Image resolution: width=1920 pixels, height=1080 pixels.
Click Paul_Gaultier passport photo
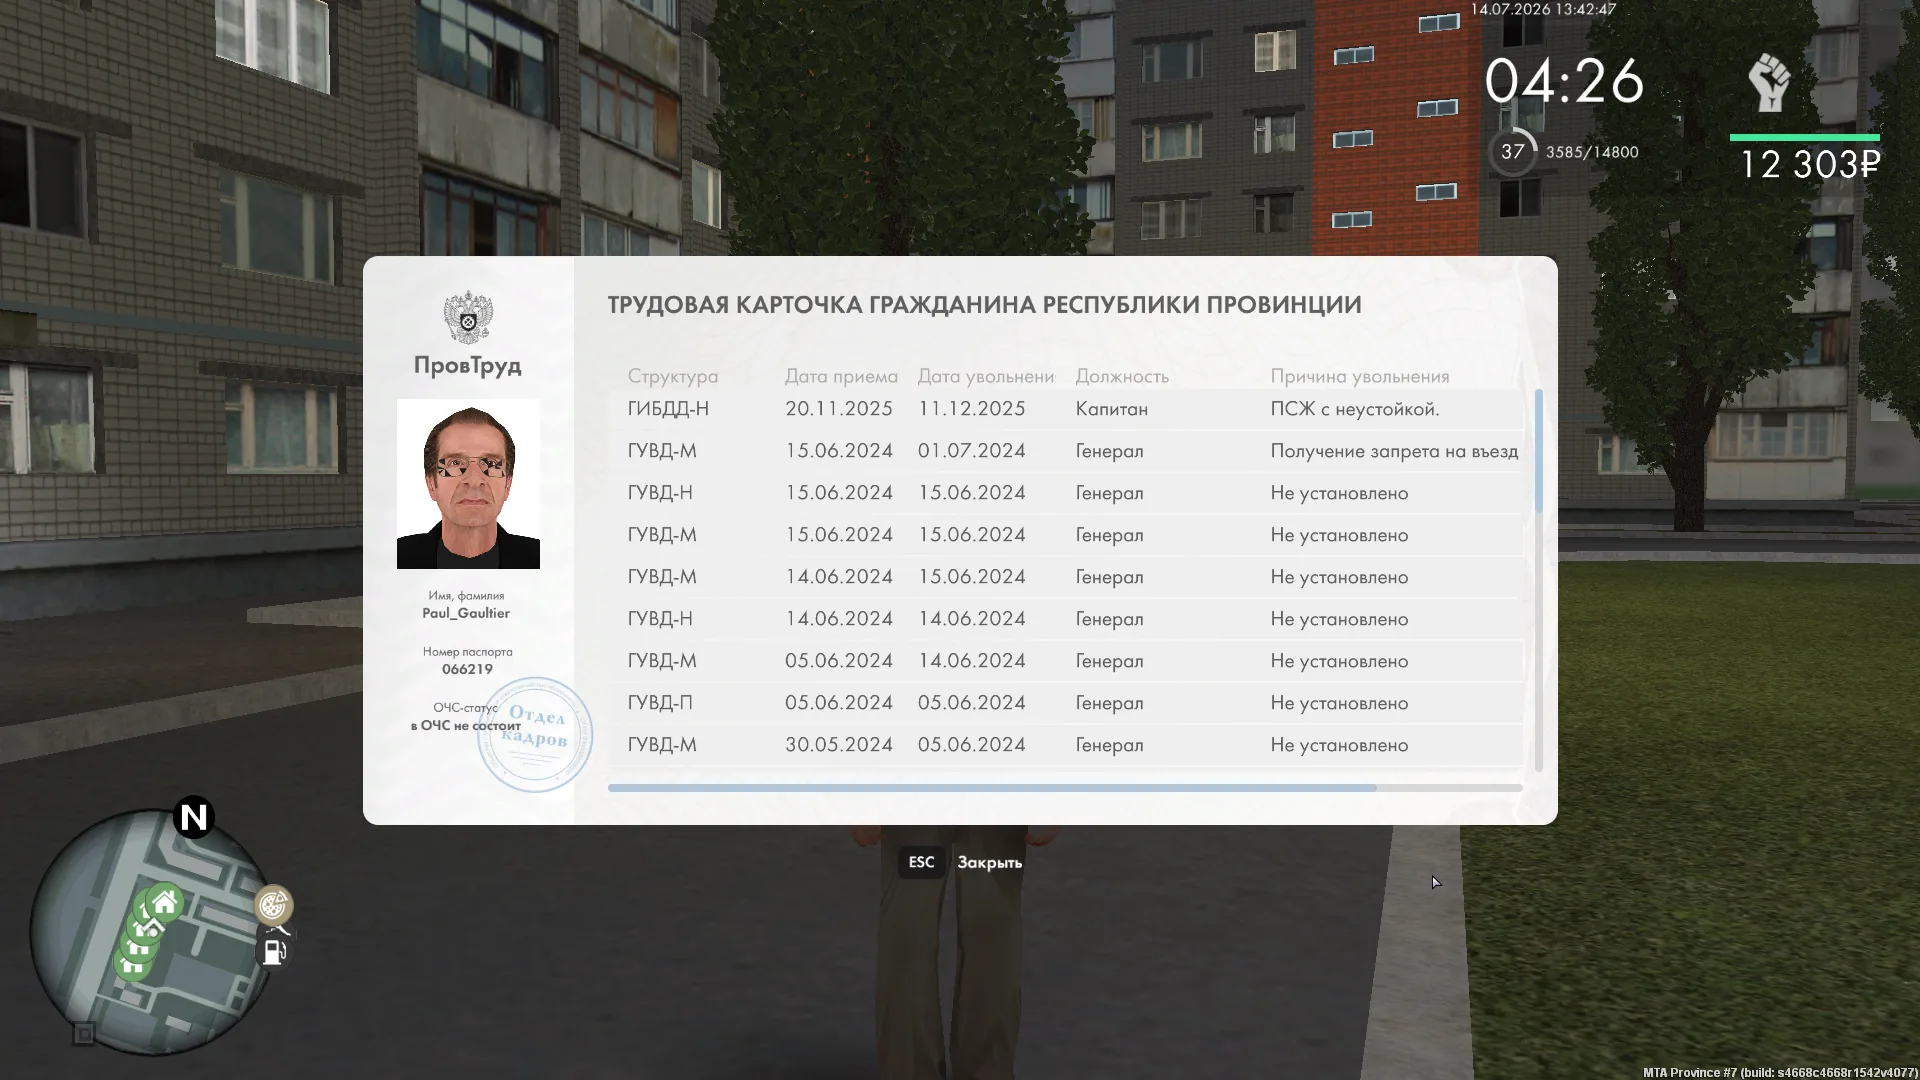click(x=468, y=484)
